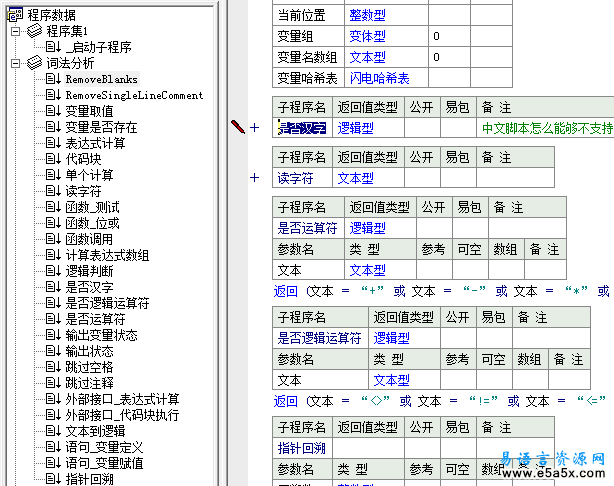The width and height of the screenshot is (614, 486).
Task: Click the 返回 line with "<>" operator
Action: click(440, 401)
